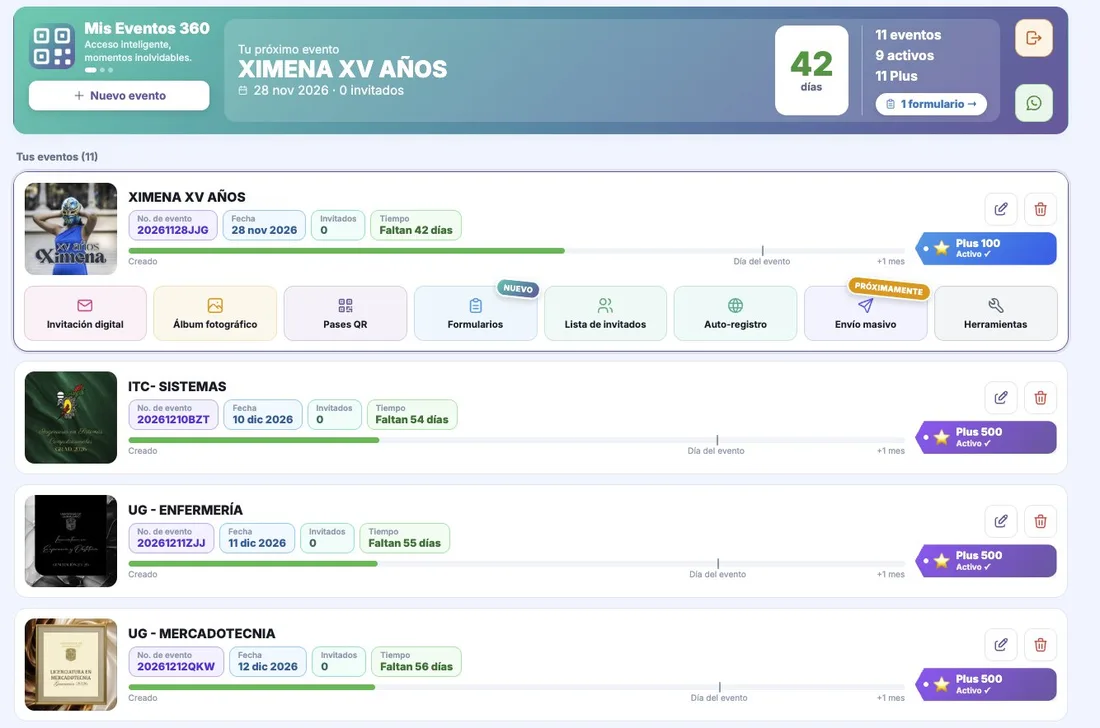Click the logout icon in header
Image resolution: width=1100 pixels, height=728 pixels.
pyautogui.click(x=1033, y=38)
